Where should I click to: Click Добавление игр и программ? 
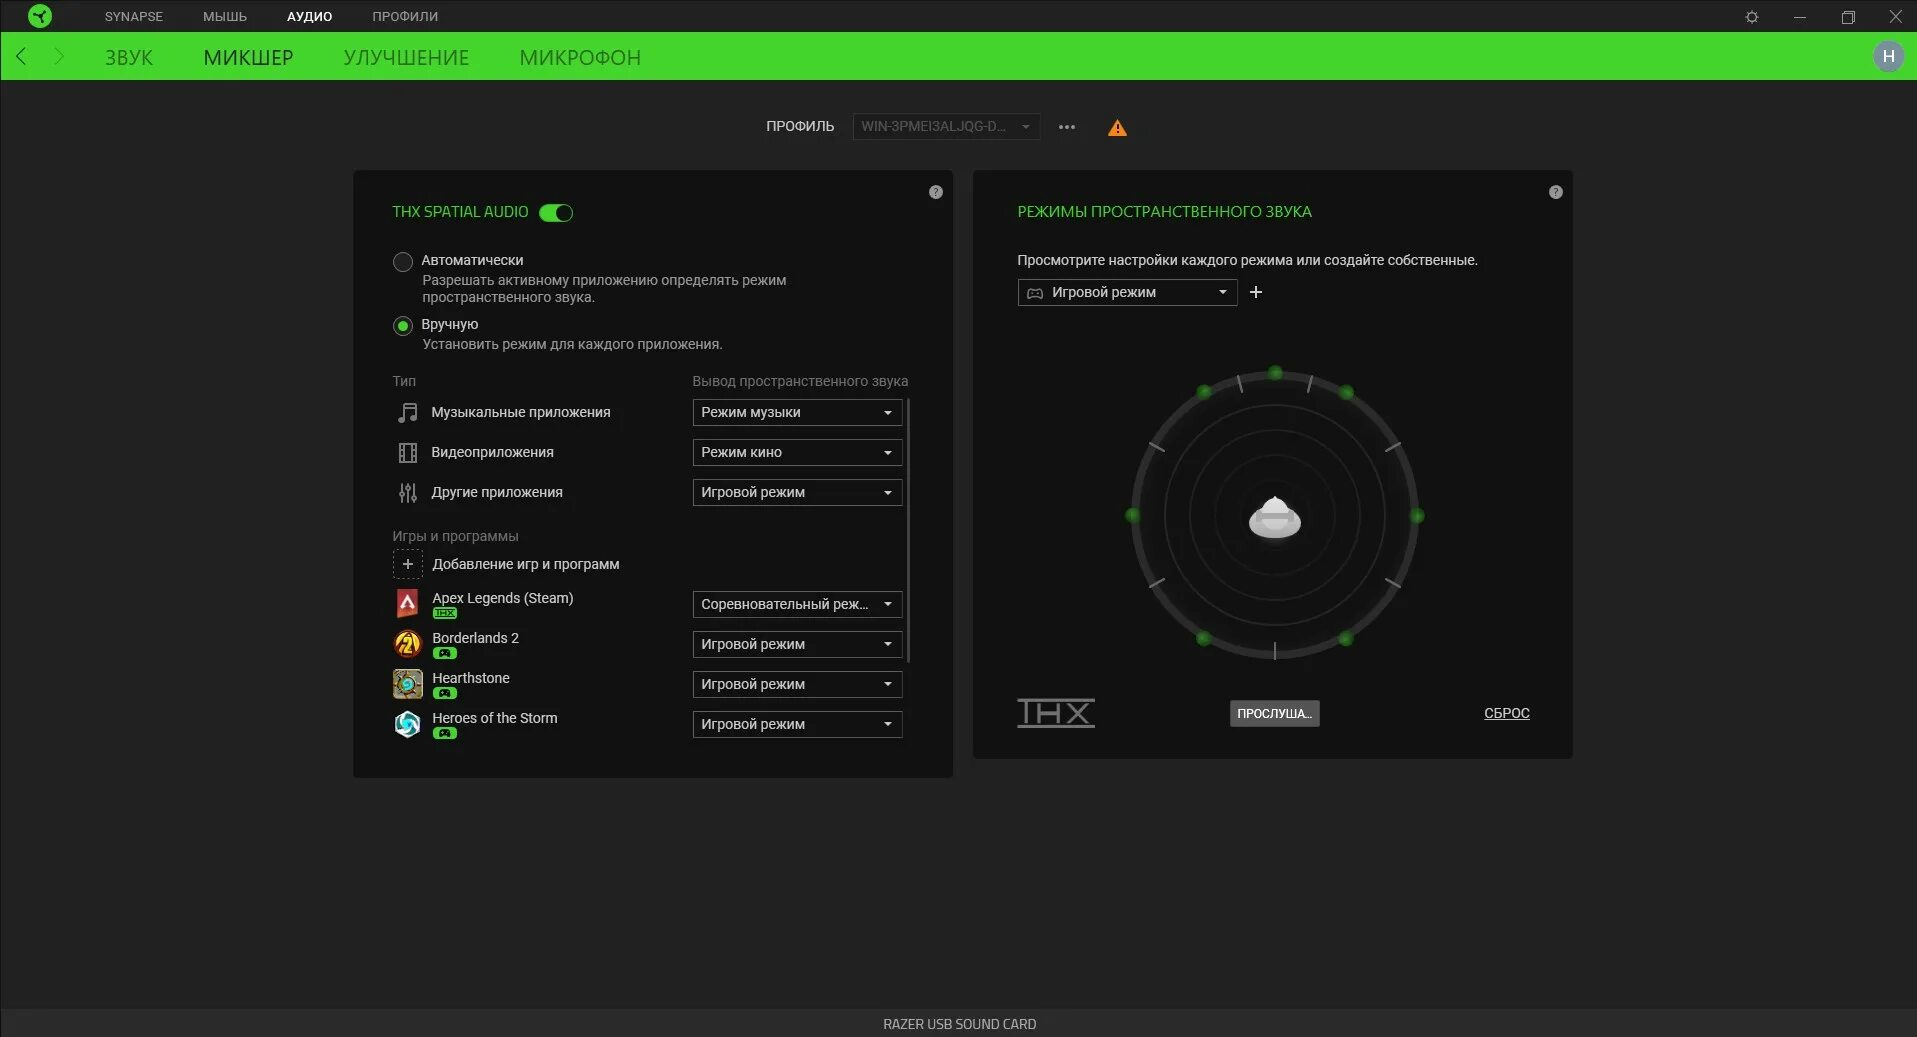point(526,564)
